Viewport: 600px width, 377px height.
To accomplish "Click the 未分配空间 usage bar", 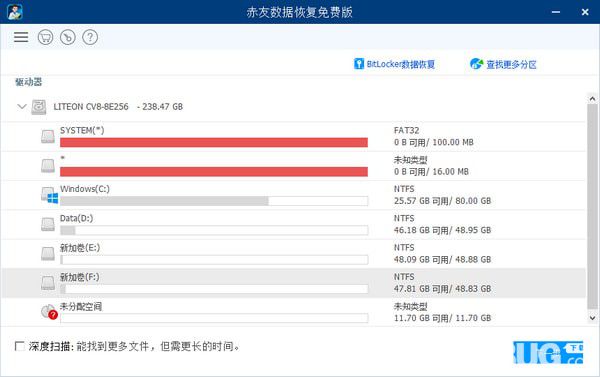I will 214,318.
